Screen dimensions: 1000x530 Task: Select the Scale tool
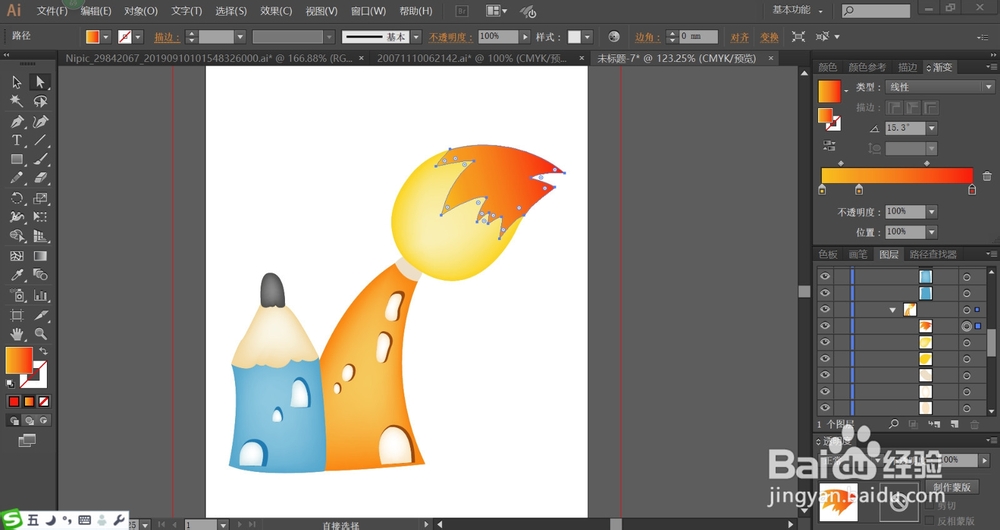click(x=40, y=198)
